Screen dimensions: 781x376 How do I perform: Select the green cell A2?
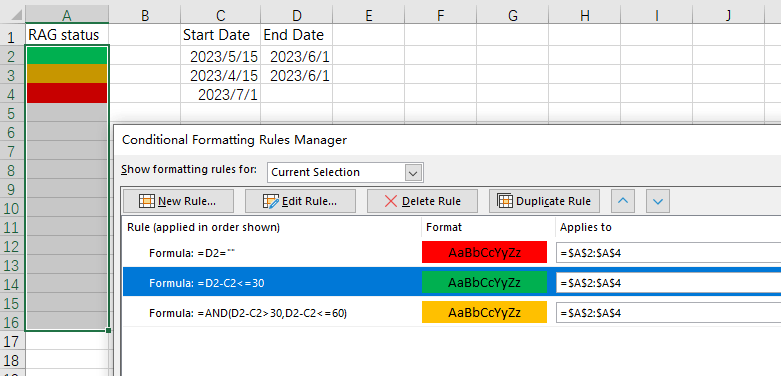click(x=67, y=55)
